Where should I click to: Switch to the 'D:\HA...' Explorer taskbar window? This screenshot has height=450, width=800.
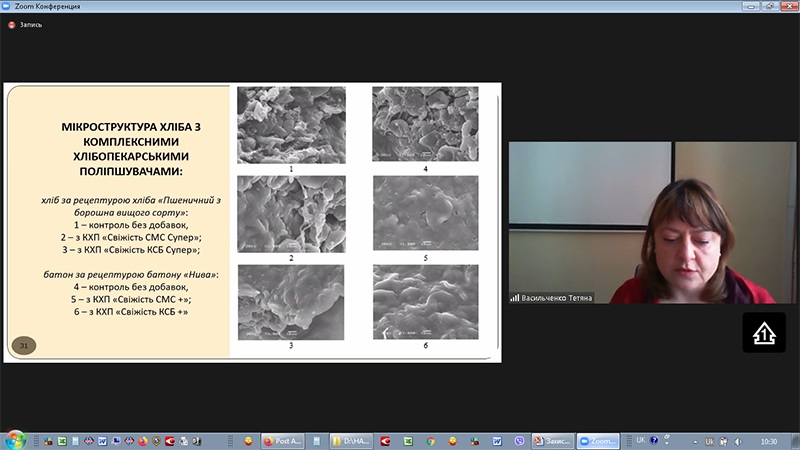coord(349,440)
